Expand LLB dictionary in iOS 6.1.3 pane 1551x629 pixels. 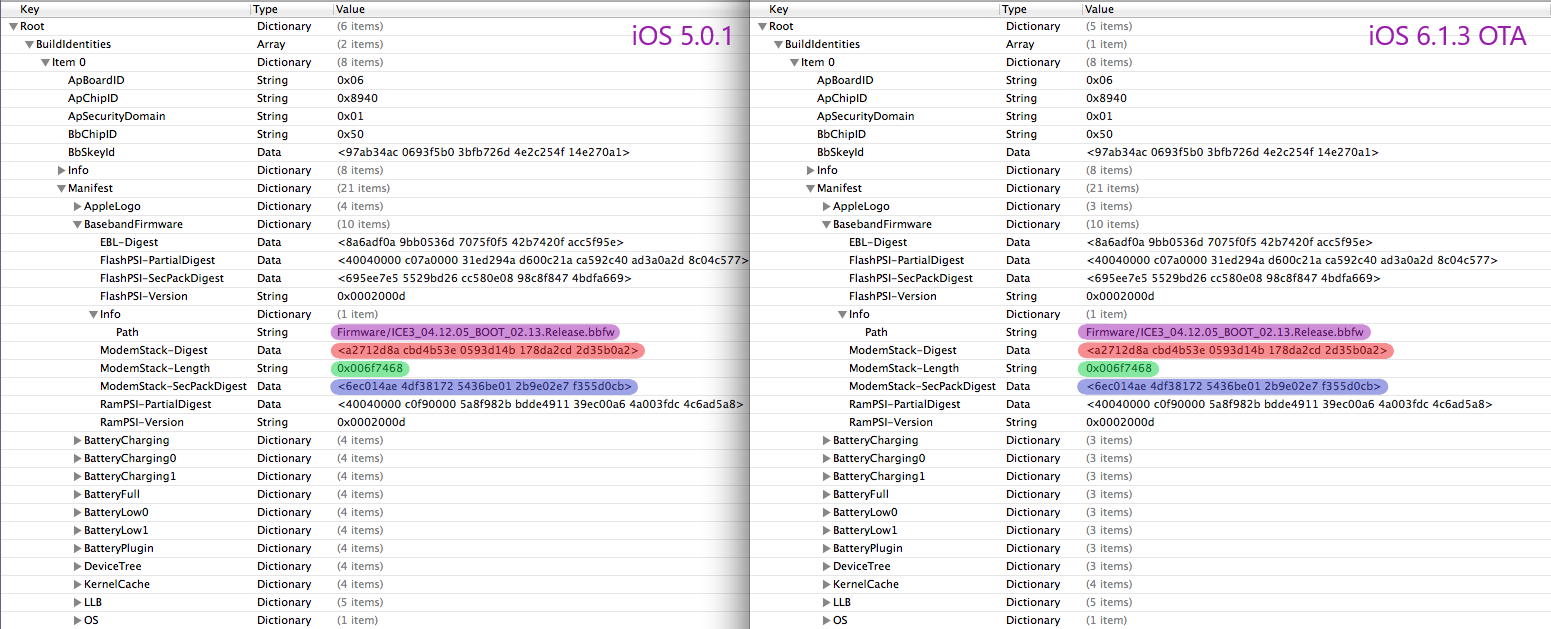[x=826, y=602]
